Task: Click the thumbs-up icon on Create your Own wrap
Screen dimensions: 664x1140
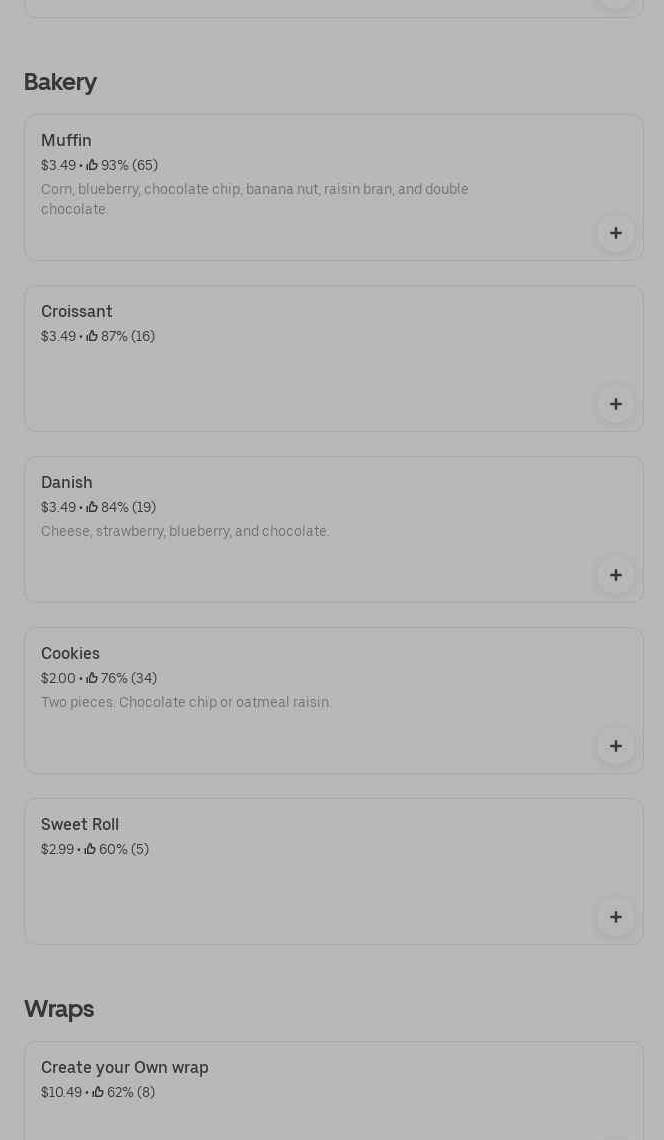Action: tap(98, 1092)
